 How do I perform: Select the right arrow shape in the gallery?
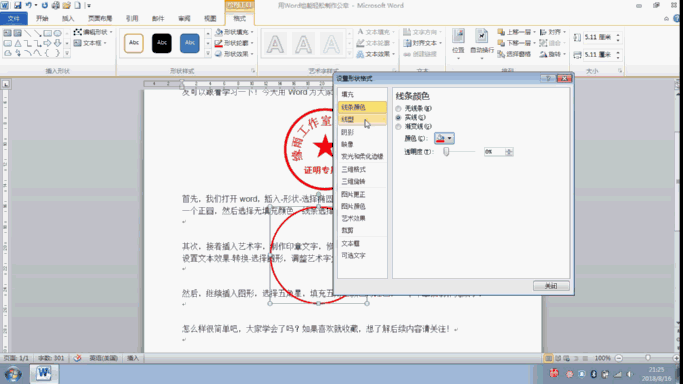(x=47, y=43)
